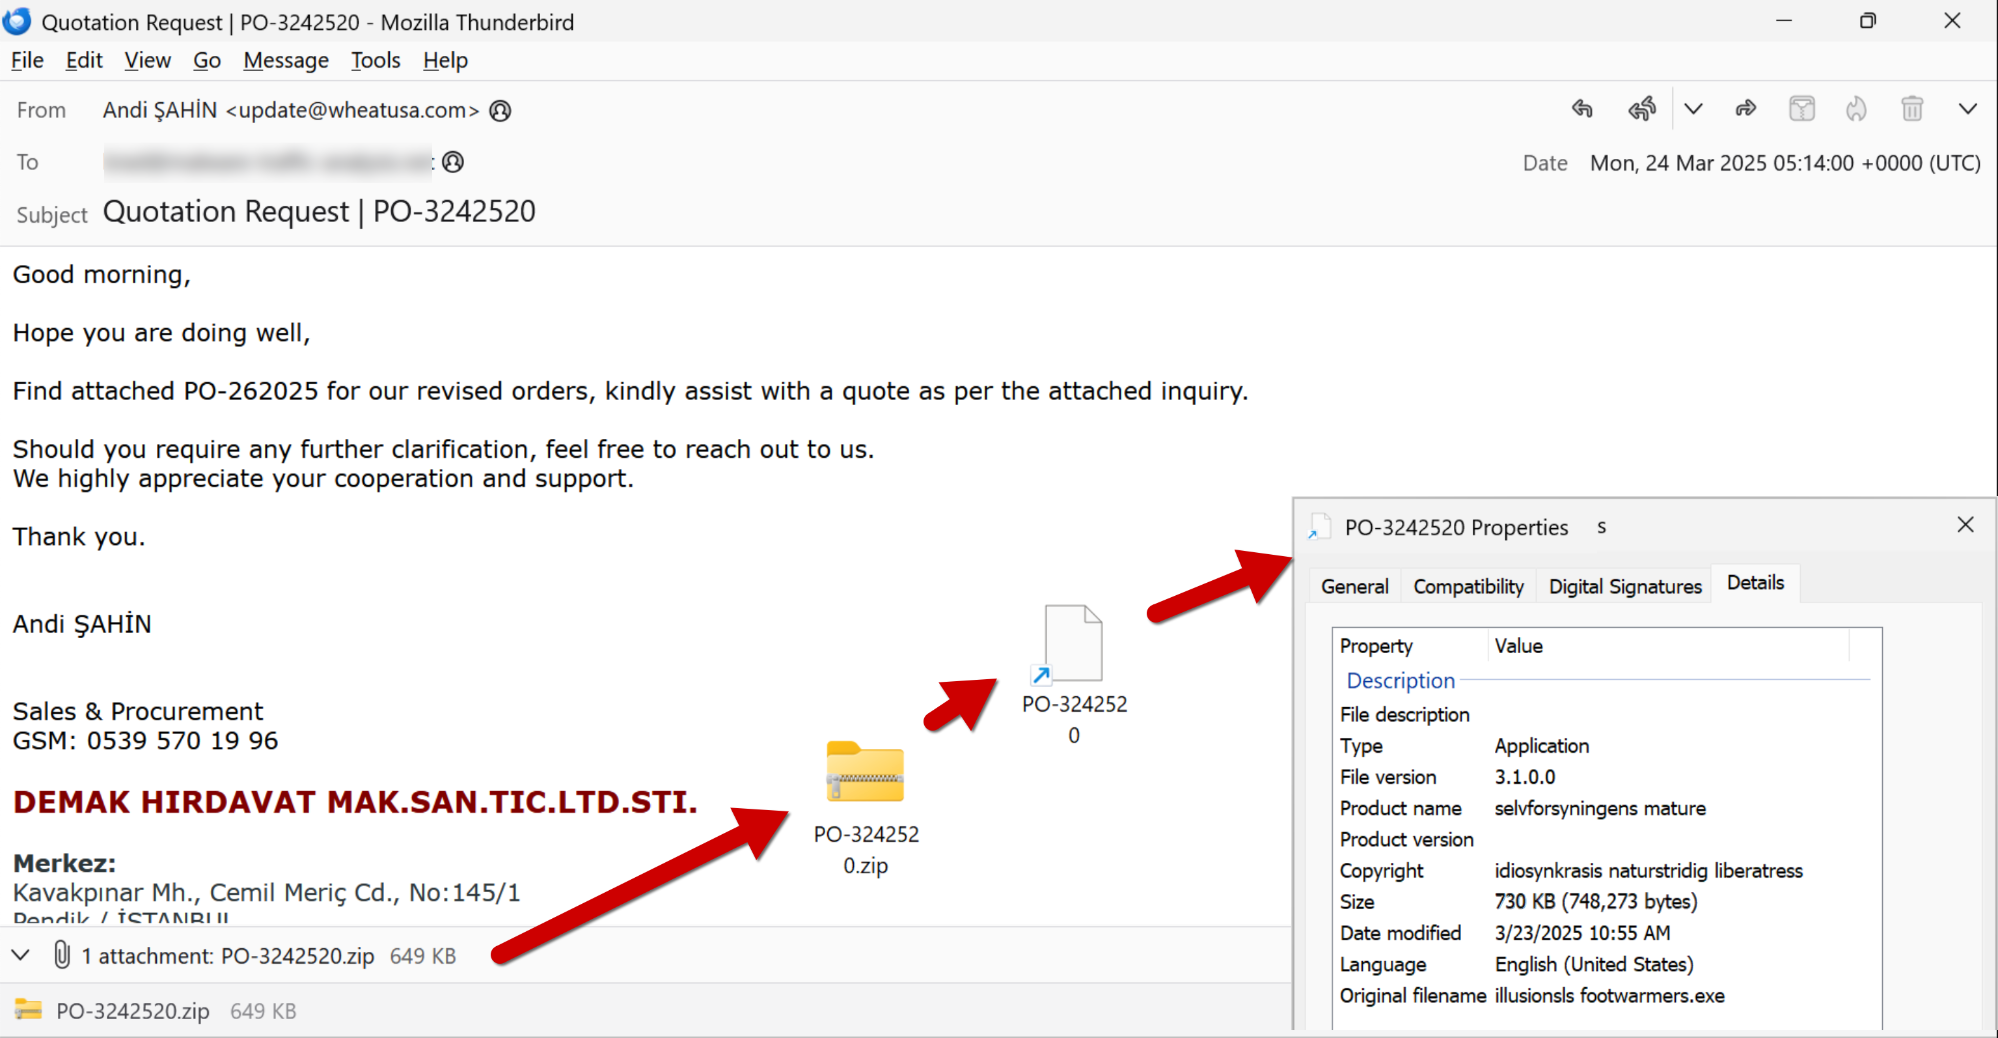Select the Size value 730 KB

[x=1595, y=902]
